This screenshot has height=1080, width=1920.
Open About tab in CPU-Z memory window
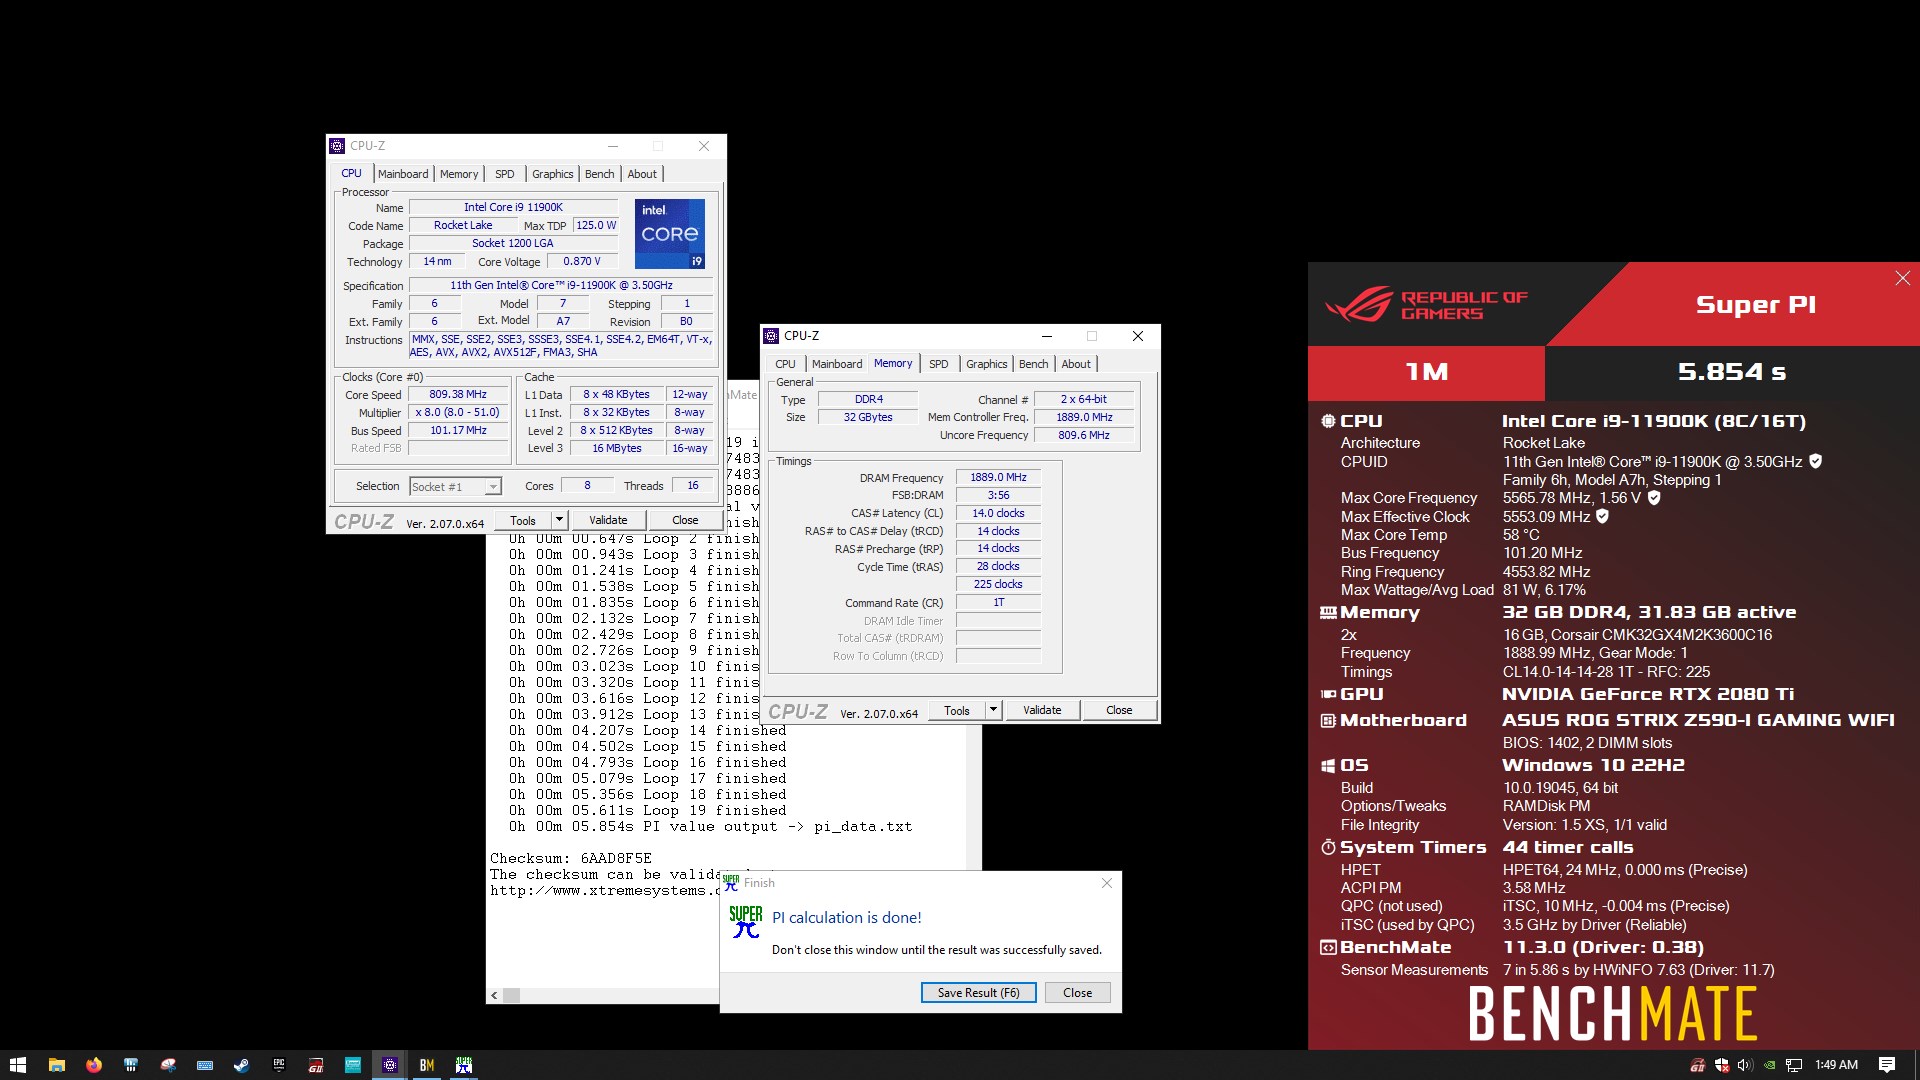[x=1076, y=364]
